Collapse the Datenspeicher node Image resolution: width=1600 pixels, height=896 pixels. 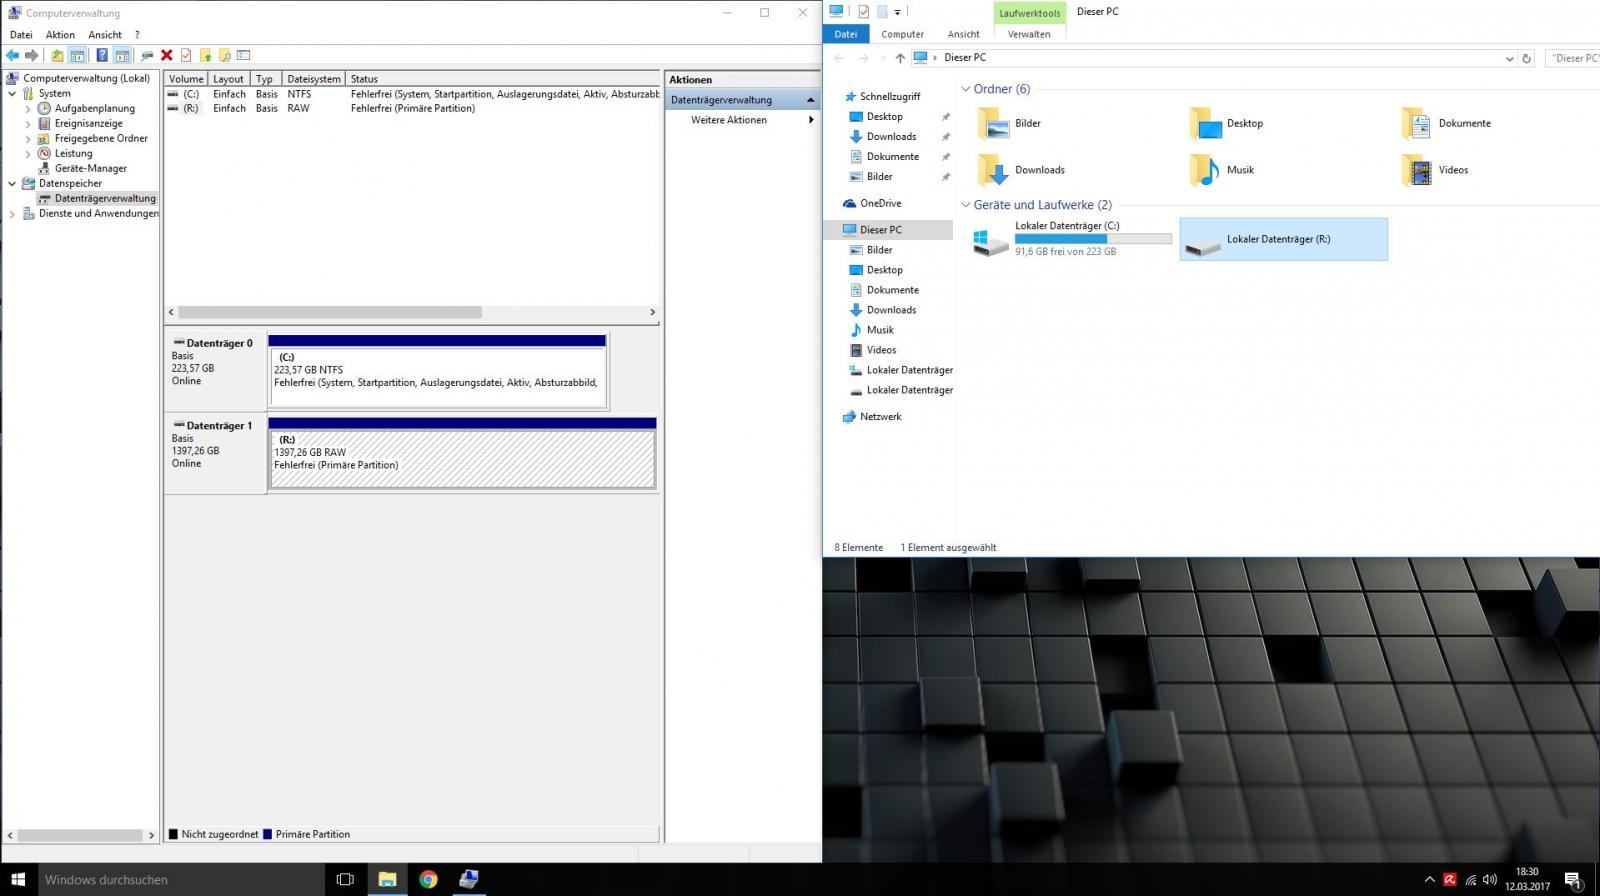click(x=12, y=183)
